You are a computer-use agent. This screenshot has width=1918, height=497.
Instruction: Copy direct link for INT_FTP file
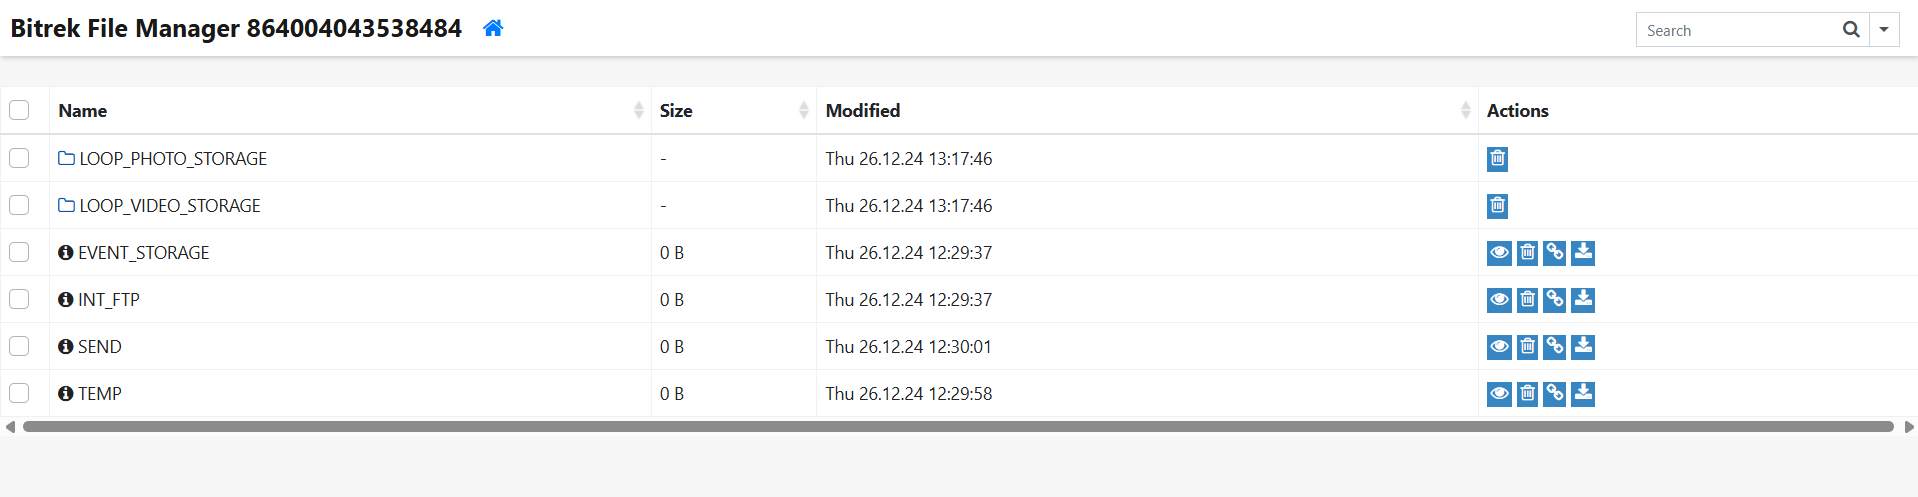1554,300
